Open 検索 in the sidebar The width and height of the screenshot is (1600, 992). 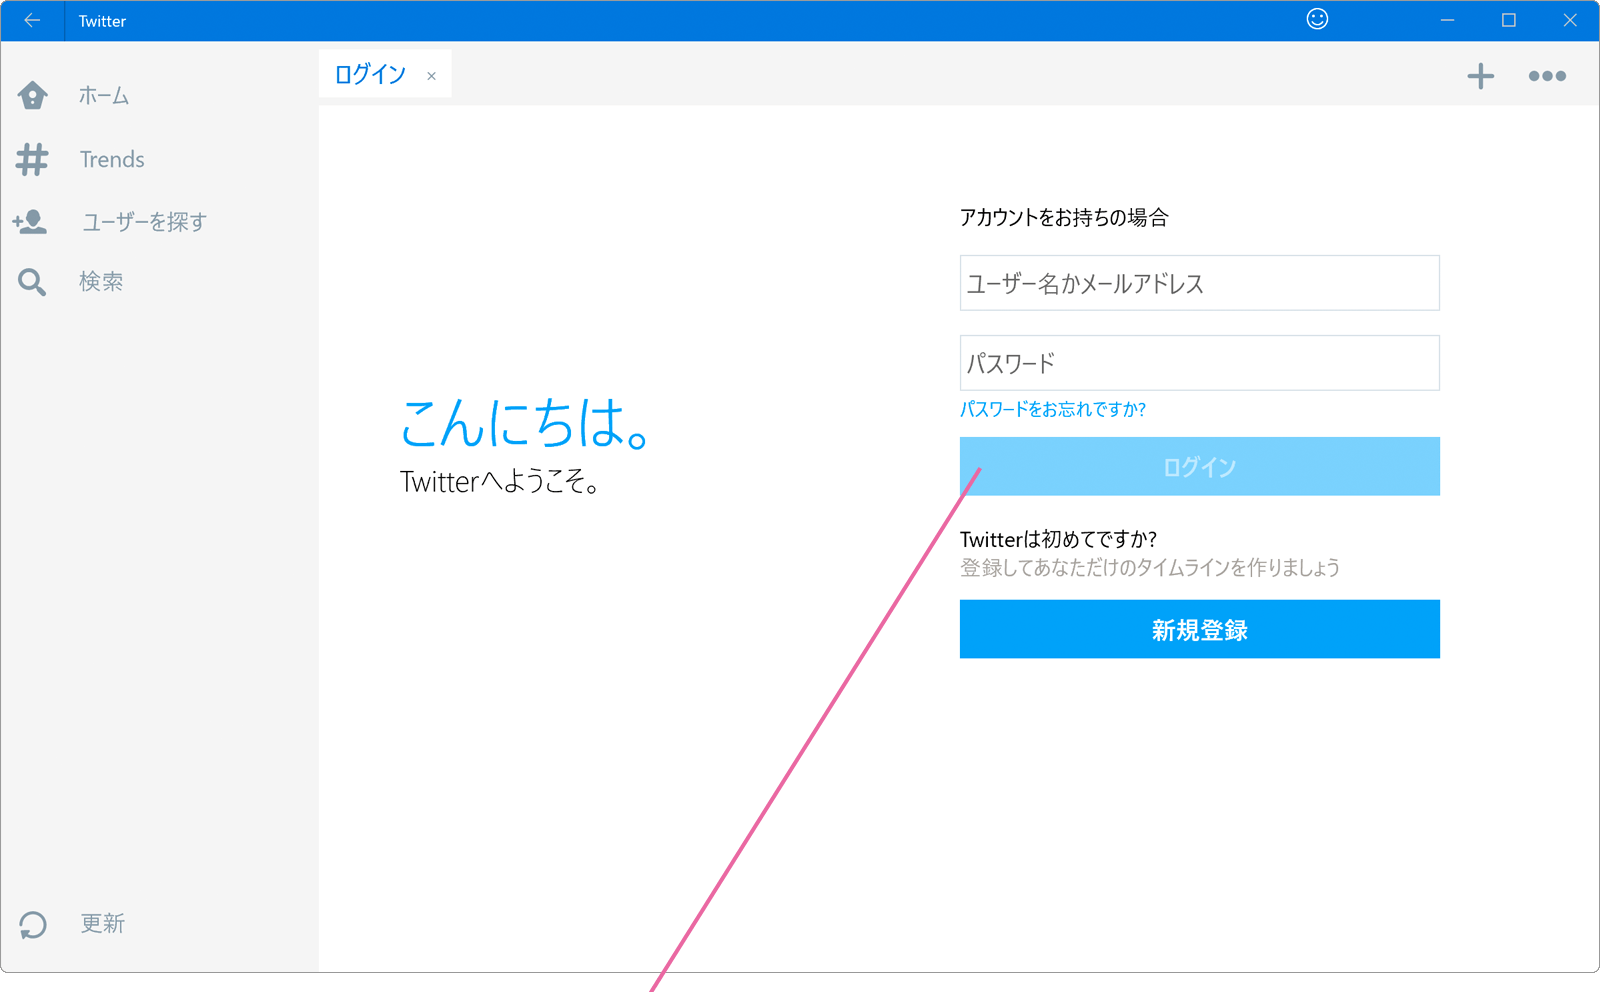tap(101, 282)
